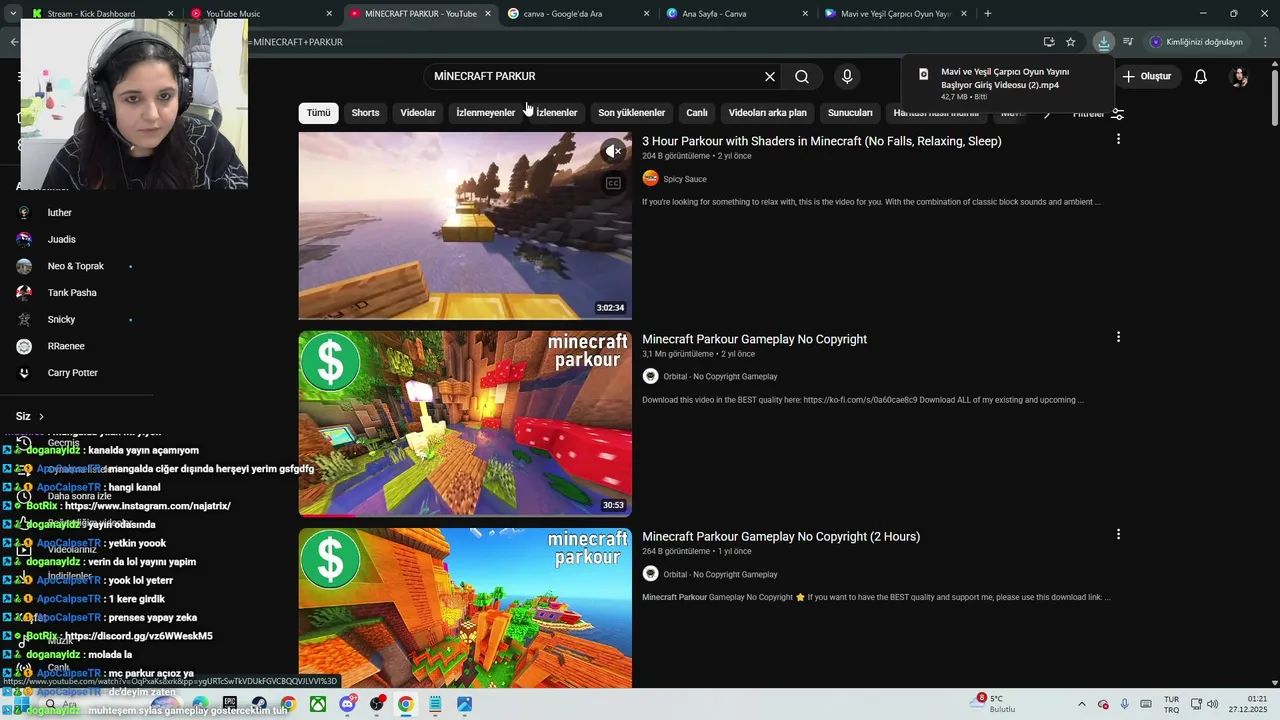Open TUR TRQ language selector
The width and height of the screenshot is (1280, 720).
coord(1171,704)
